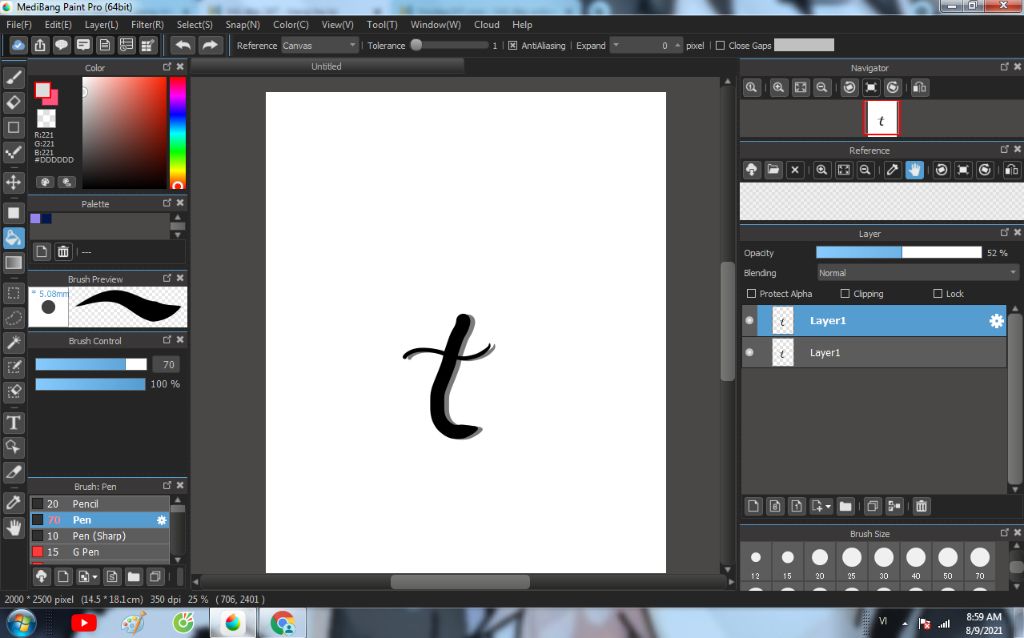Viewport: 1024px width, 638px height.
Task: Open a reference image with folder icon
Action: (x=773, y=170)
